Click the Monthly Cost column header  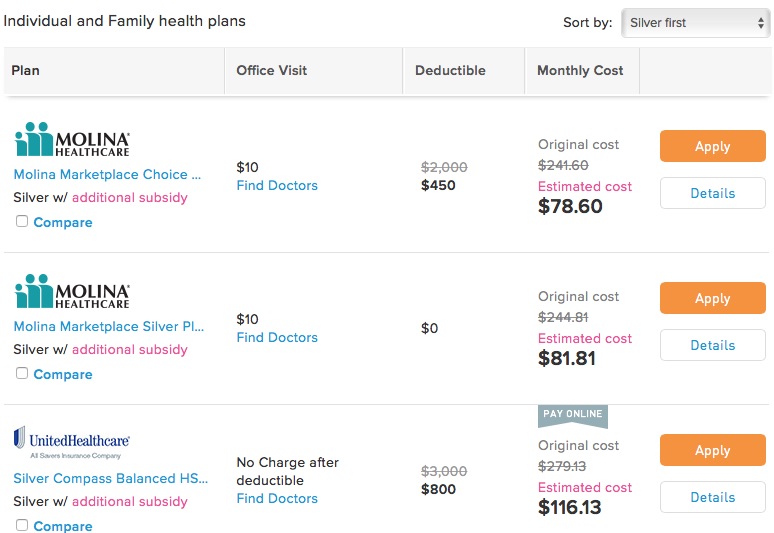pyautogui.click(x=580, y=71)
